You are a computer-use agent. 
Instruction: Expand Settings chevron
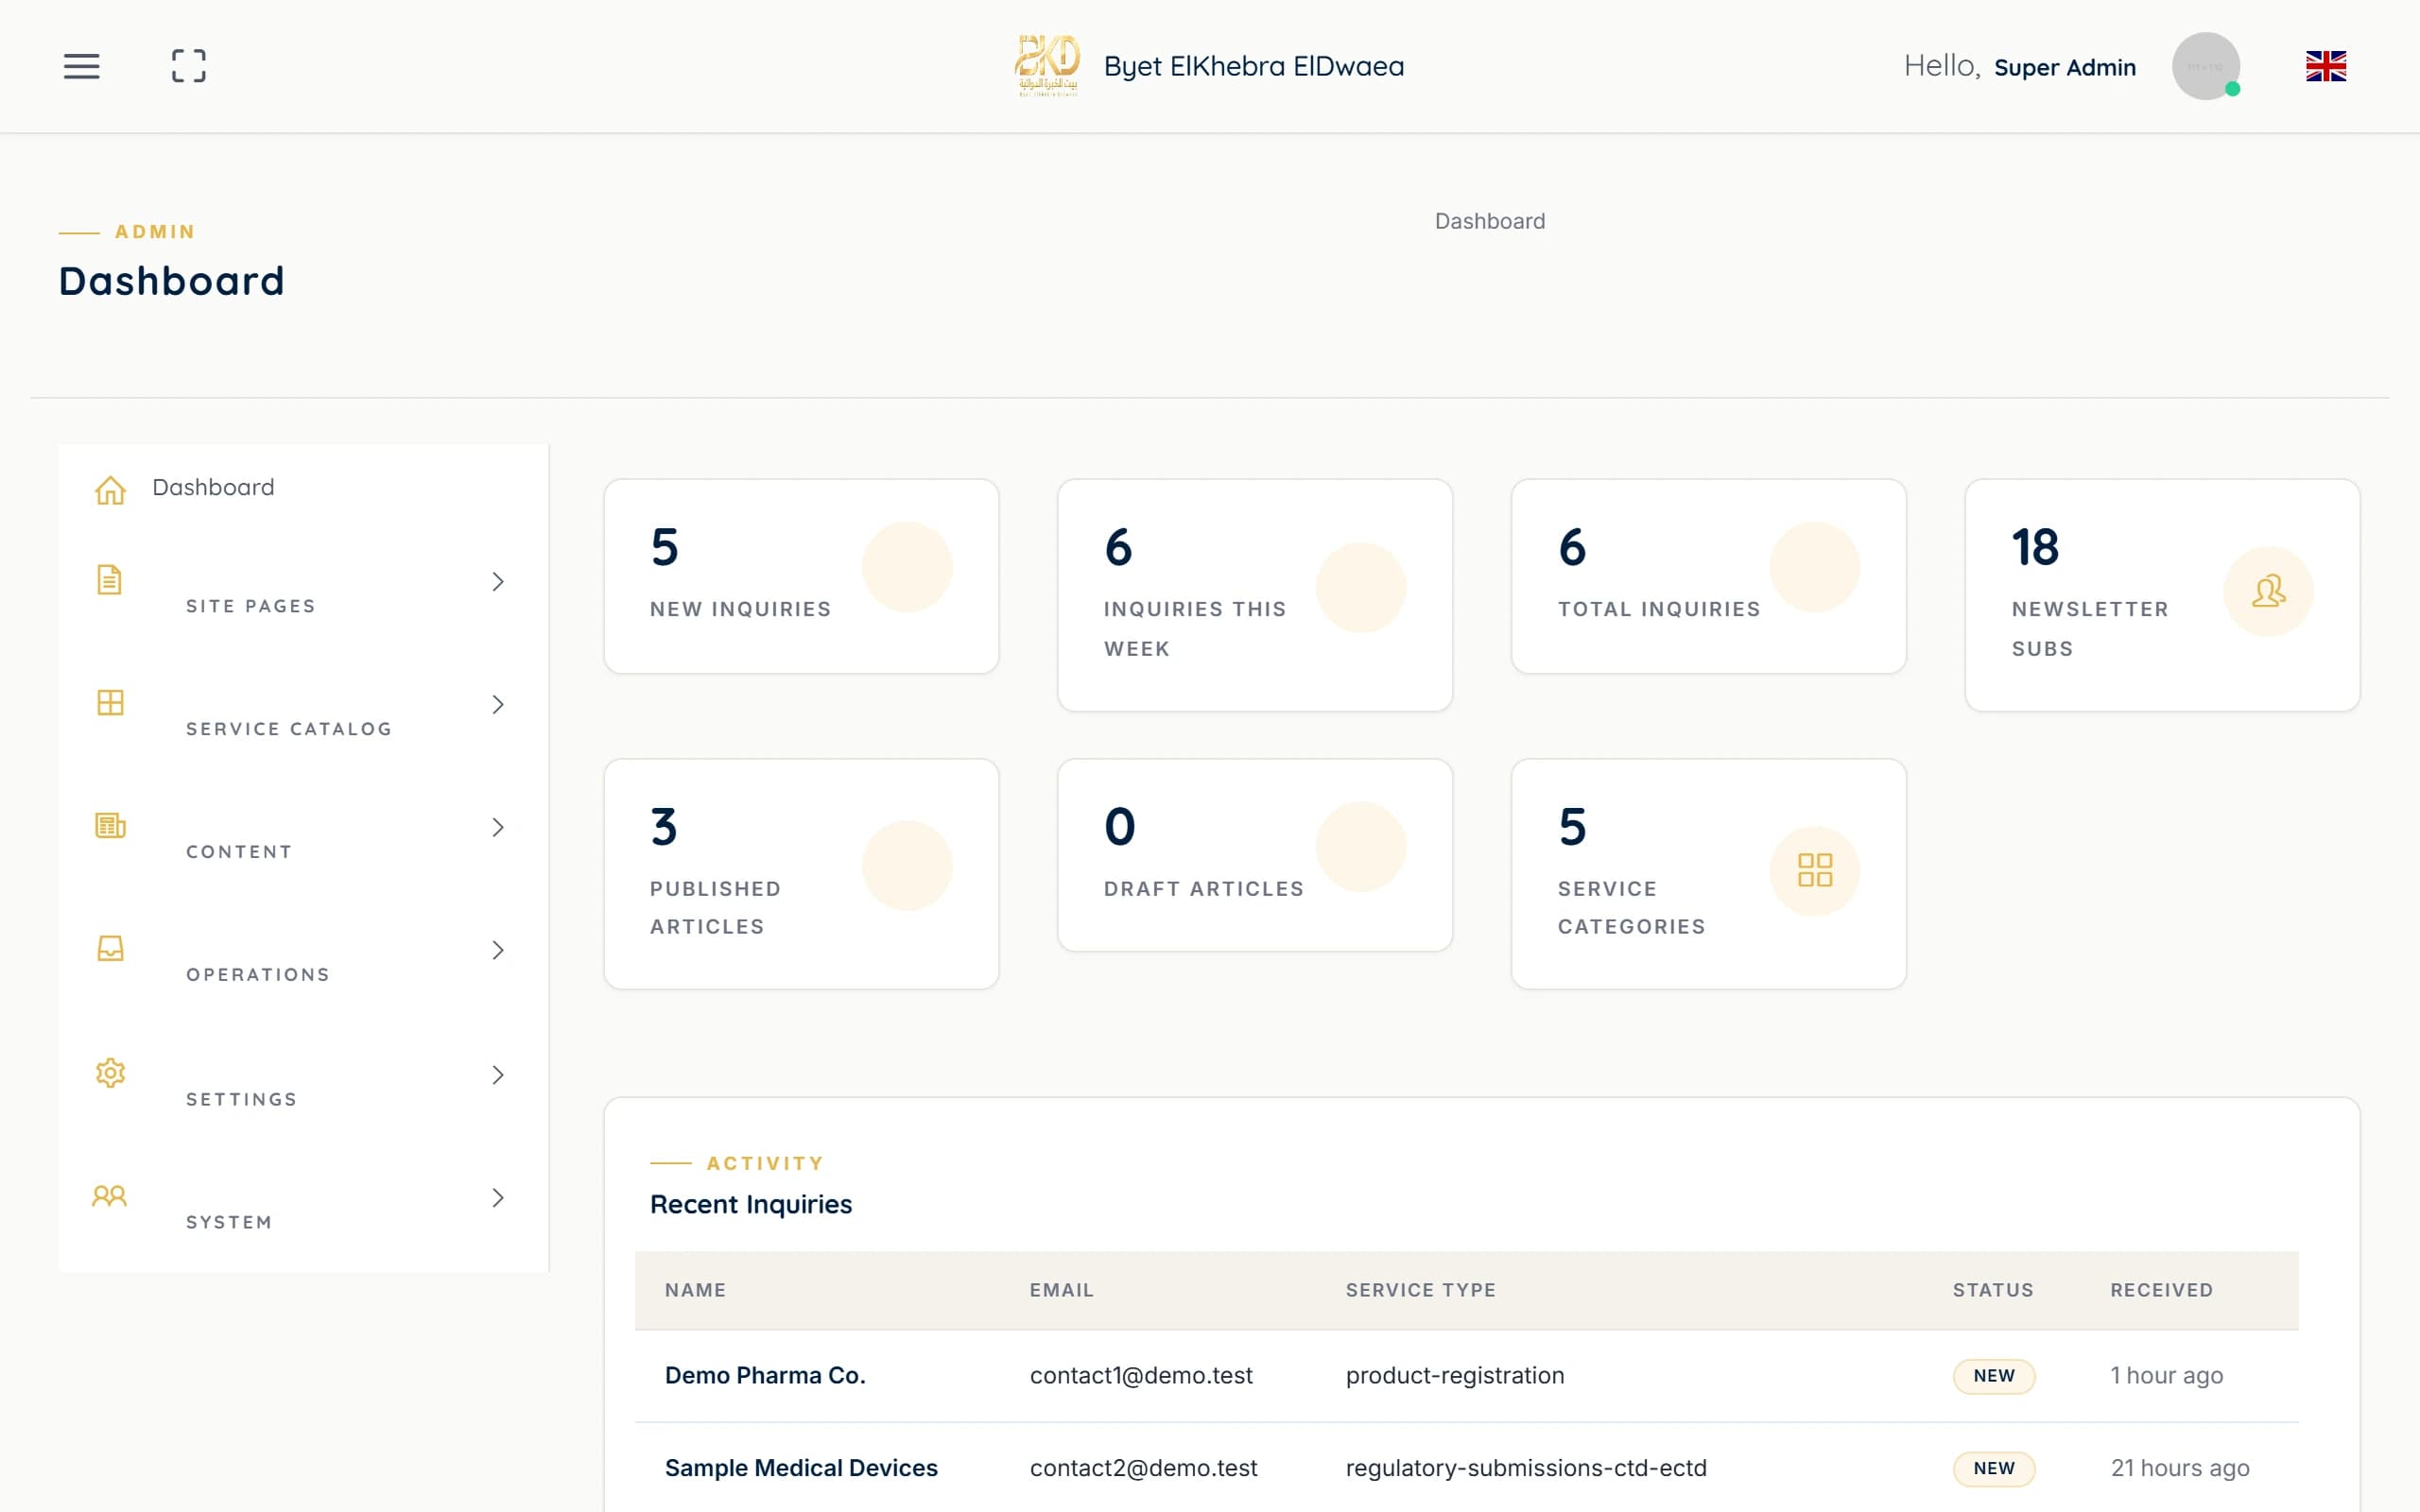click(498, 1075)
